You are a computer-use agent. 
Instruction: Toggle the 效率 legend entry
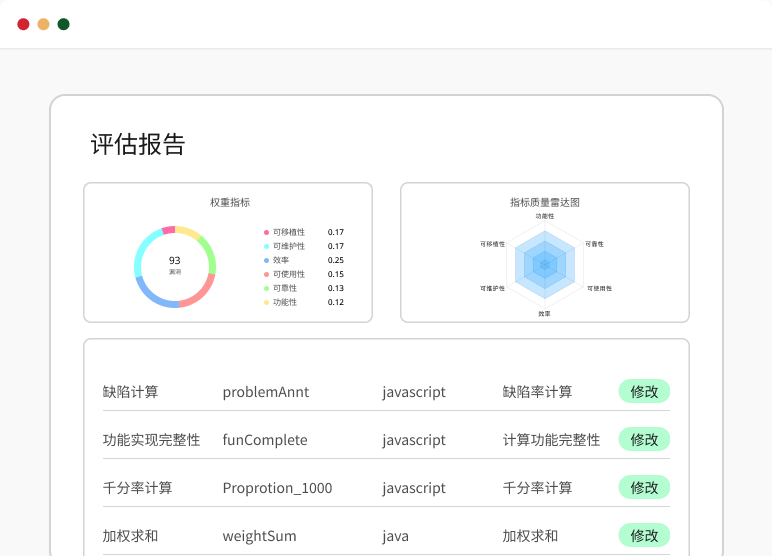[x=280, y=260]
